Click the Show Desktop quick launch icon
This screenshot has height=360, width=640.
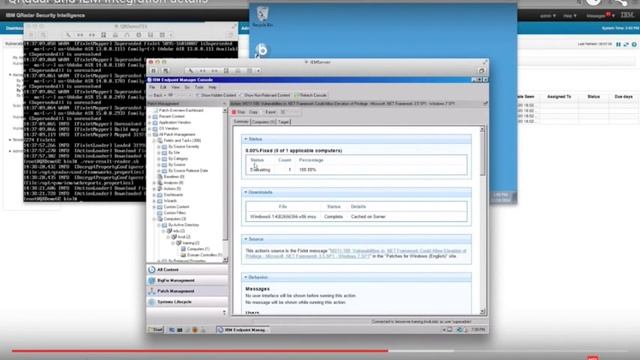pyautogui.click(x=172, y=330)
